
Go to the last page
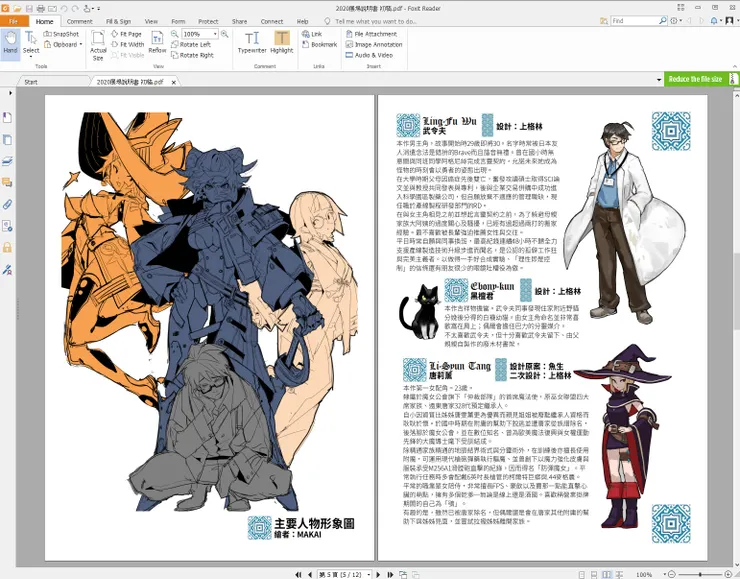pyautogui.click(x=390, y=574)
